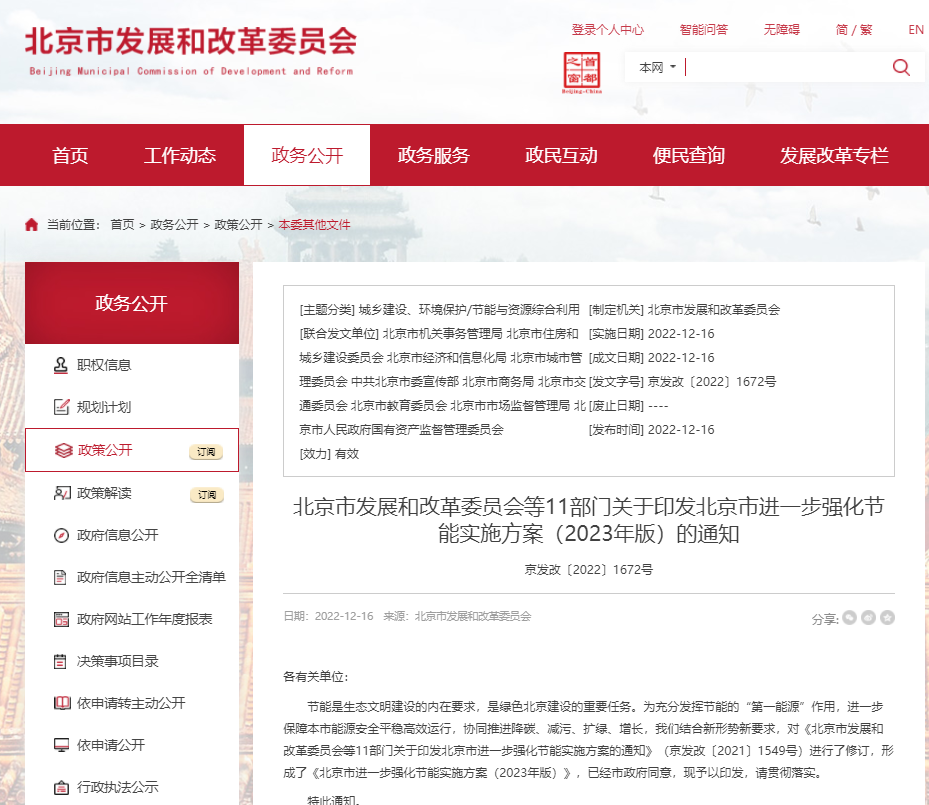Click the 来源: 北京市发展和改革委员会 text
The image size is (929, 805).
(457, 616)
